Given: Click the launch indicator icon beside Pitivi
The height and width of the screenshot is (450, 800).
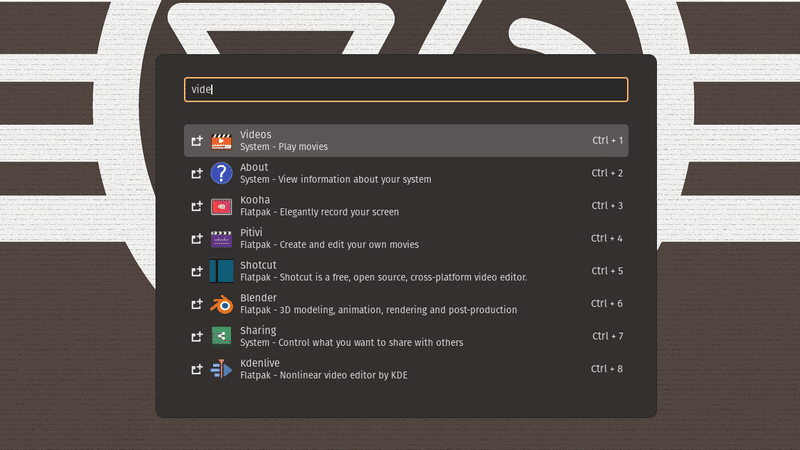Looking at the screenshot, I should coord(197,239).
